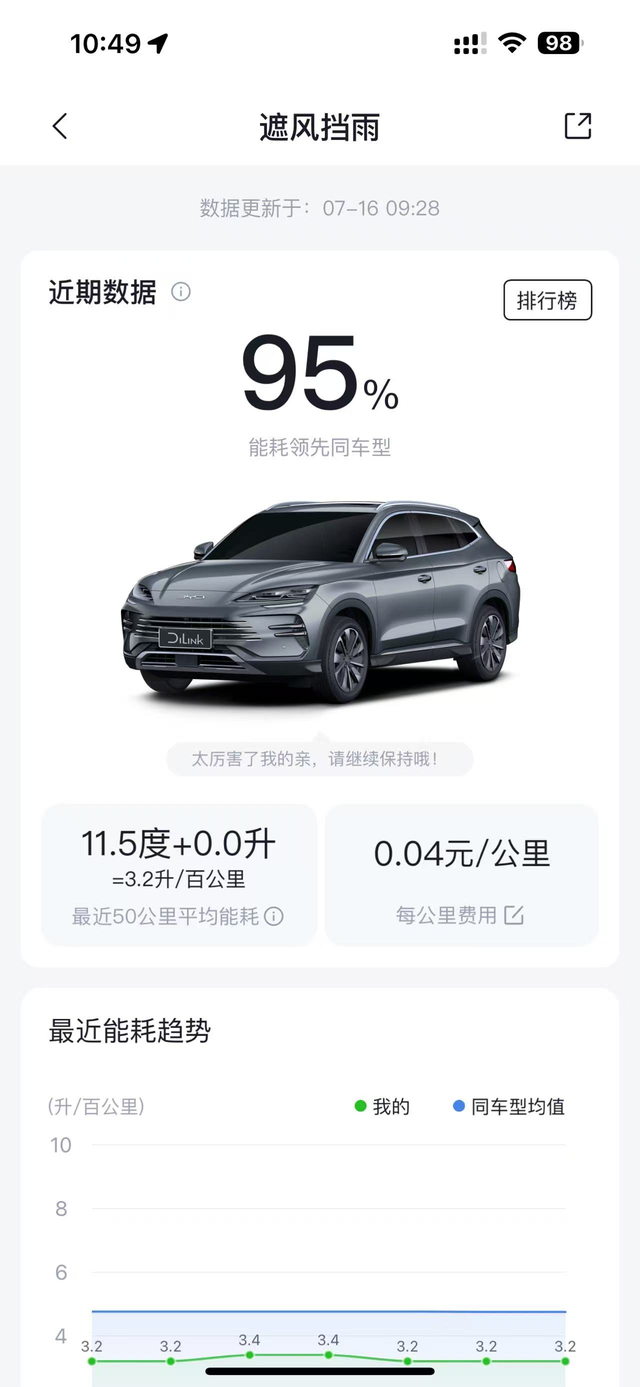The width and height of the screenshot is (640, 1387).
Task: Tap info icon beside 近期数据
Action: (181, 292)
